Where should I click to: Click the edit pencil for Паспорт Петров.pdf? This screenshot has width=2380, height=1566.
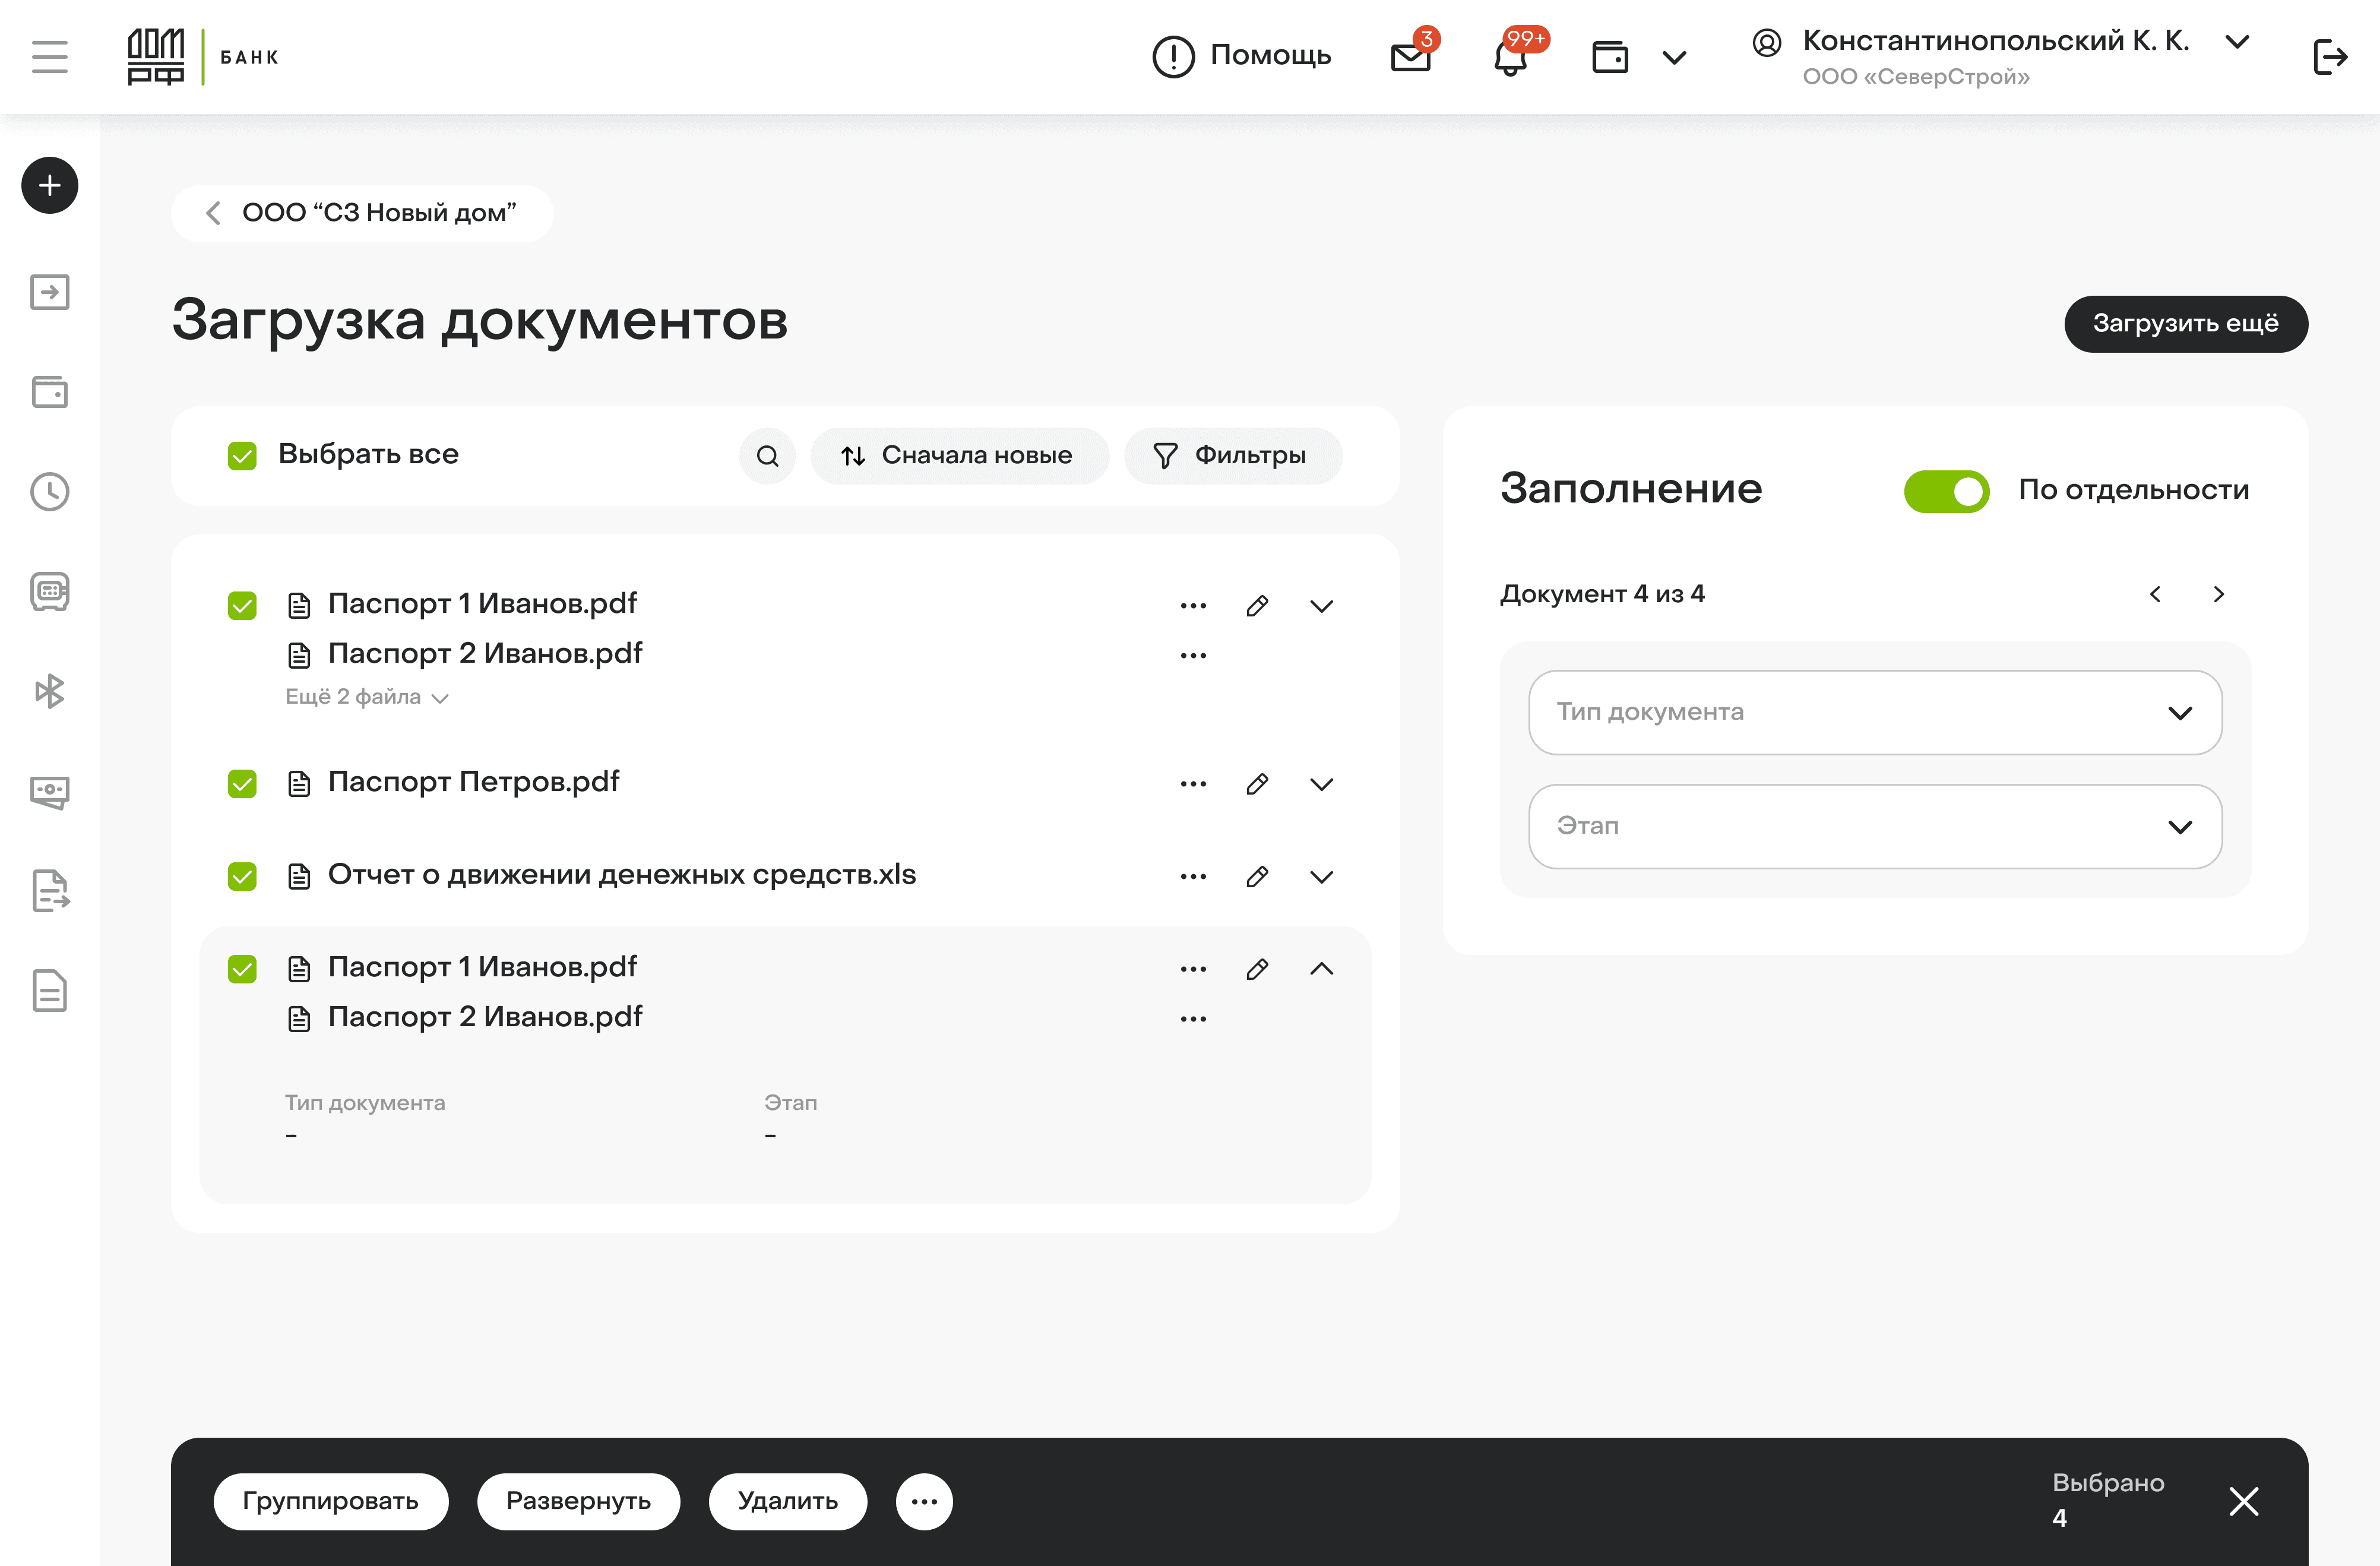click(1257, 784)
